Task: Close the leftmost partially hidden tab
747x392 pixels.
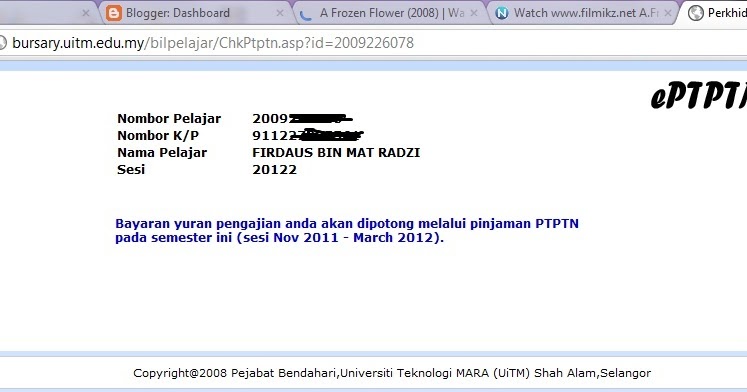Action: (x=86, y=13)
